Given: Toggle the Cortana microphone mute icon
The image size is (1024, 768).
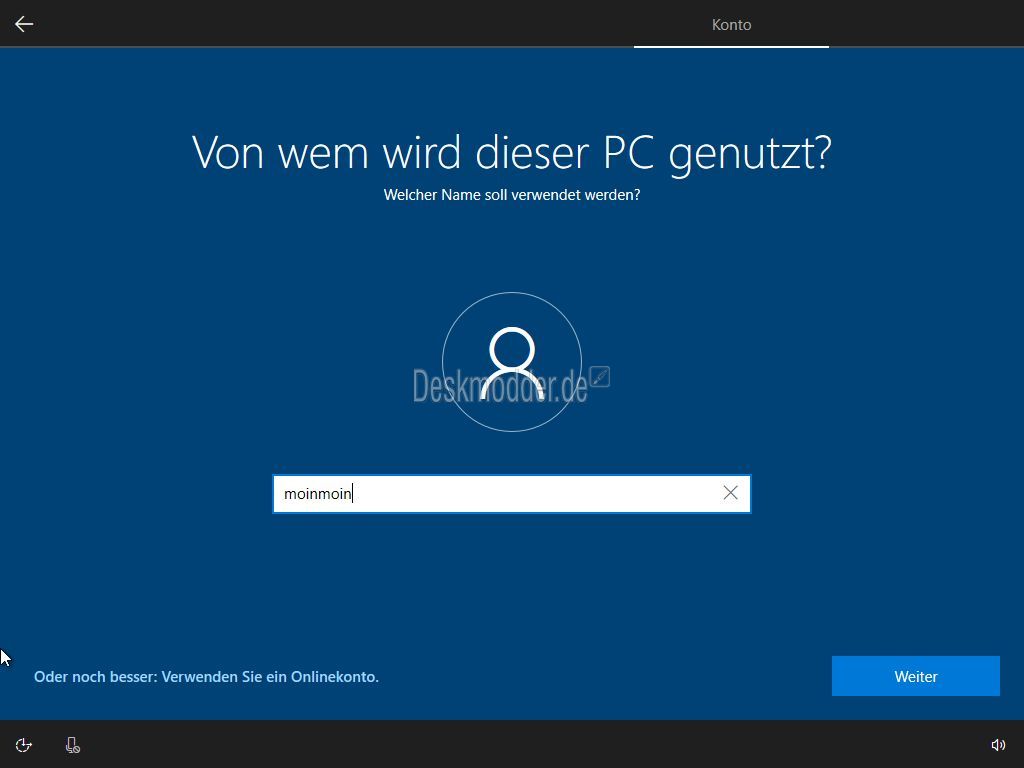Looking at the screenshot, I should click(72, 745).
